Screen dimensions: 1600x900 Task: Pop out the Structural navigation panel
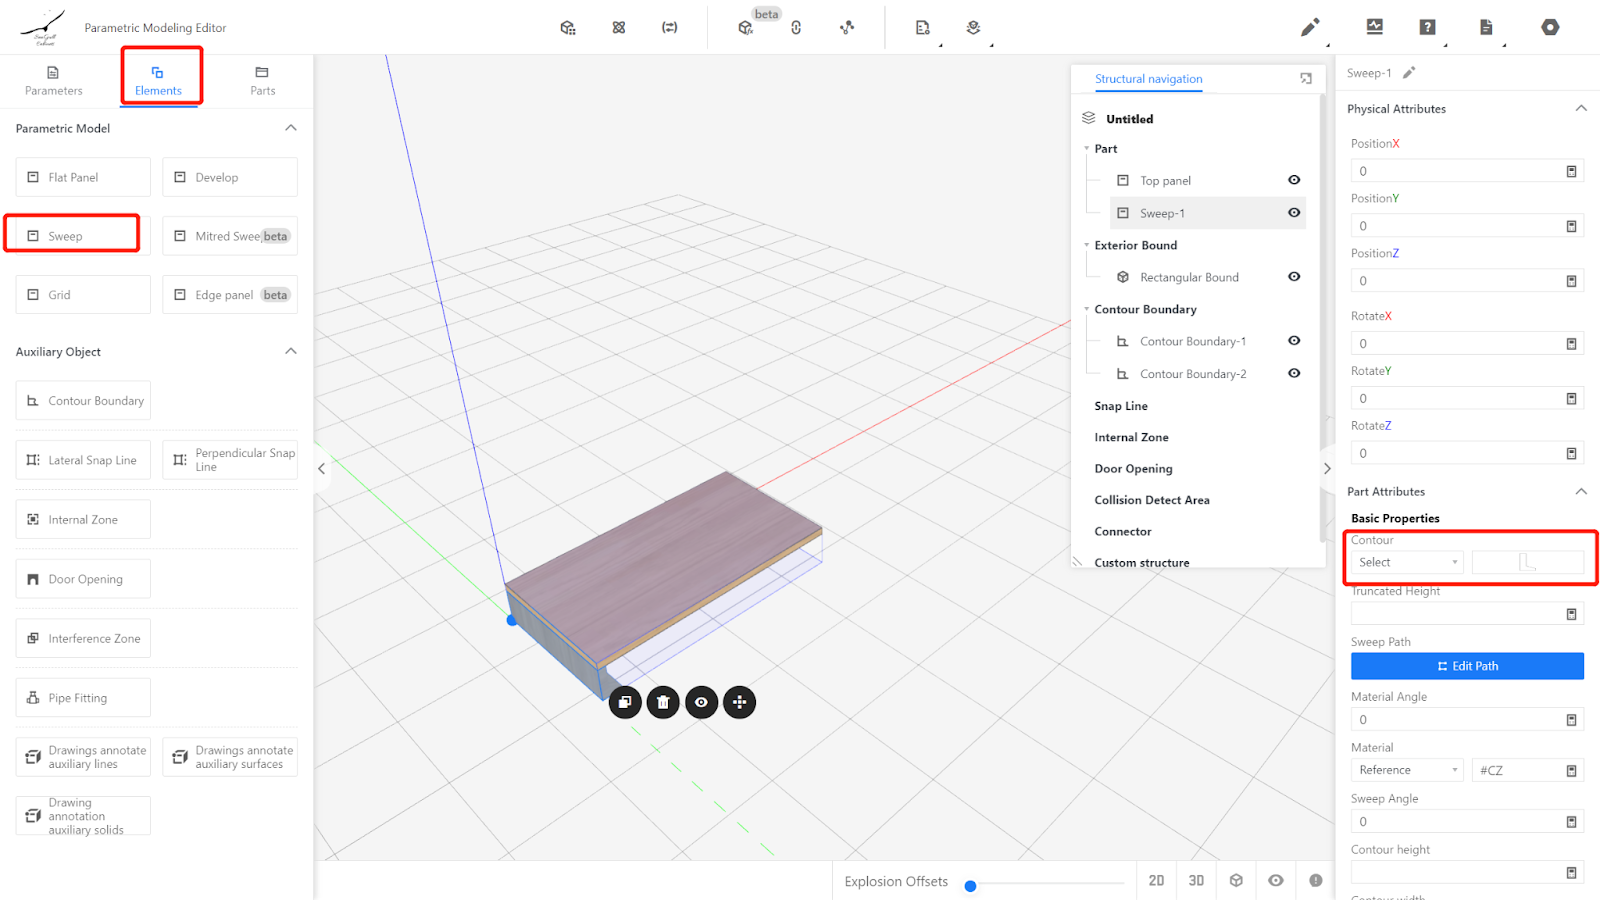1306,79
